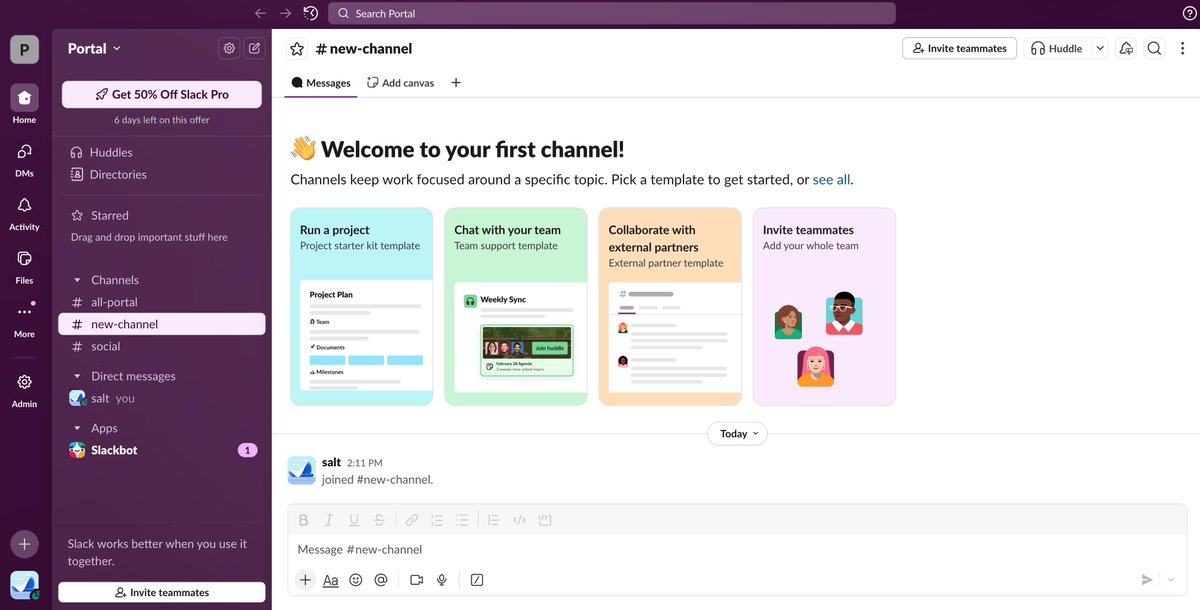Image resolution: width=1200 pixels, height=610 pixels.
Task: Click the create new plus button bottom-left
Action: click(24, 544)
